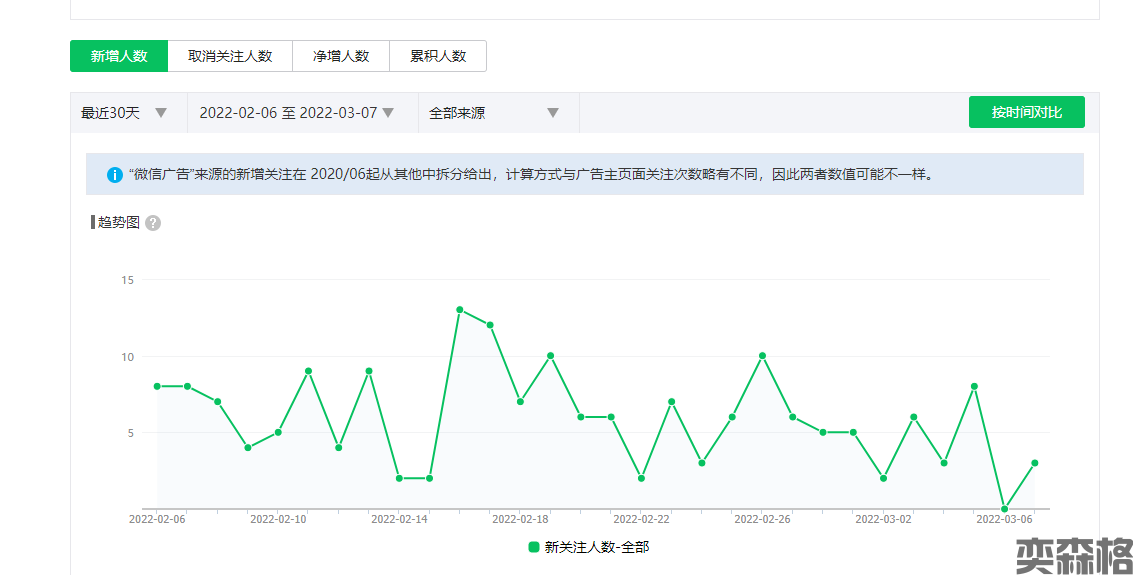Select the 净增人数 tab
The height and width of the screenshot is (575, 1133).
coord(341,56)
